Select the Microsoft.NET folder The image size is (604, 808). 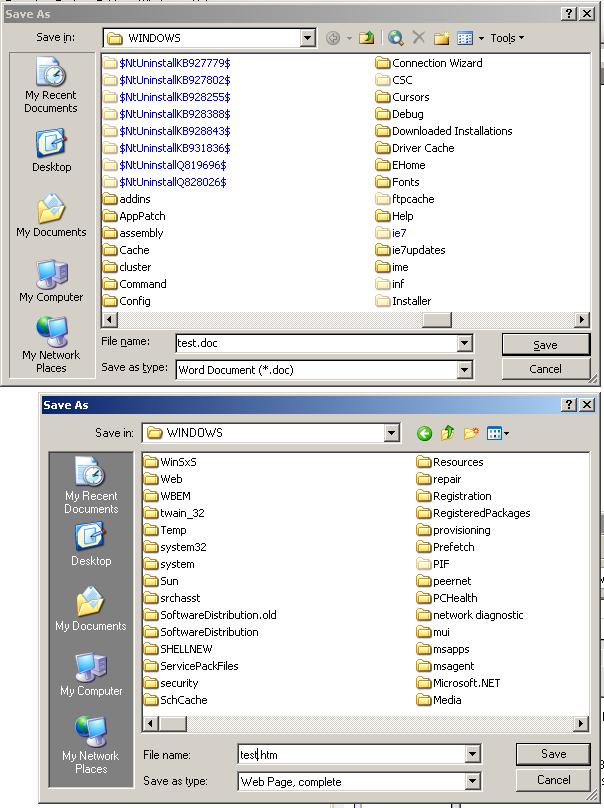[x=459, y=683]
